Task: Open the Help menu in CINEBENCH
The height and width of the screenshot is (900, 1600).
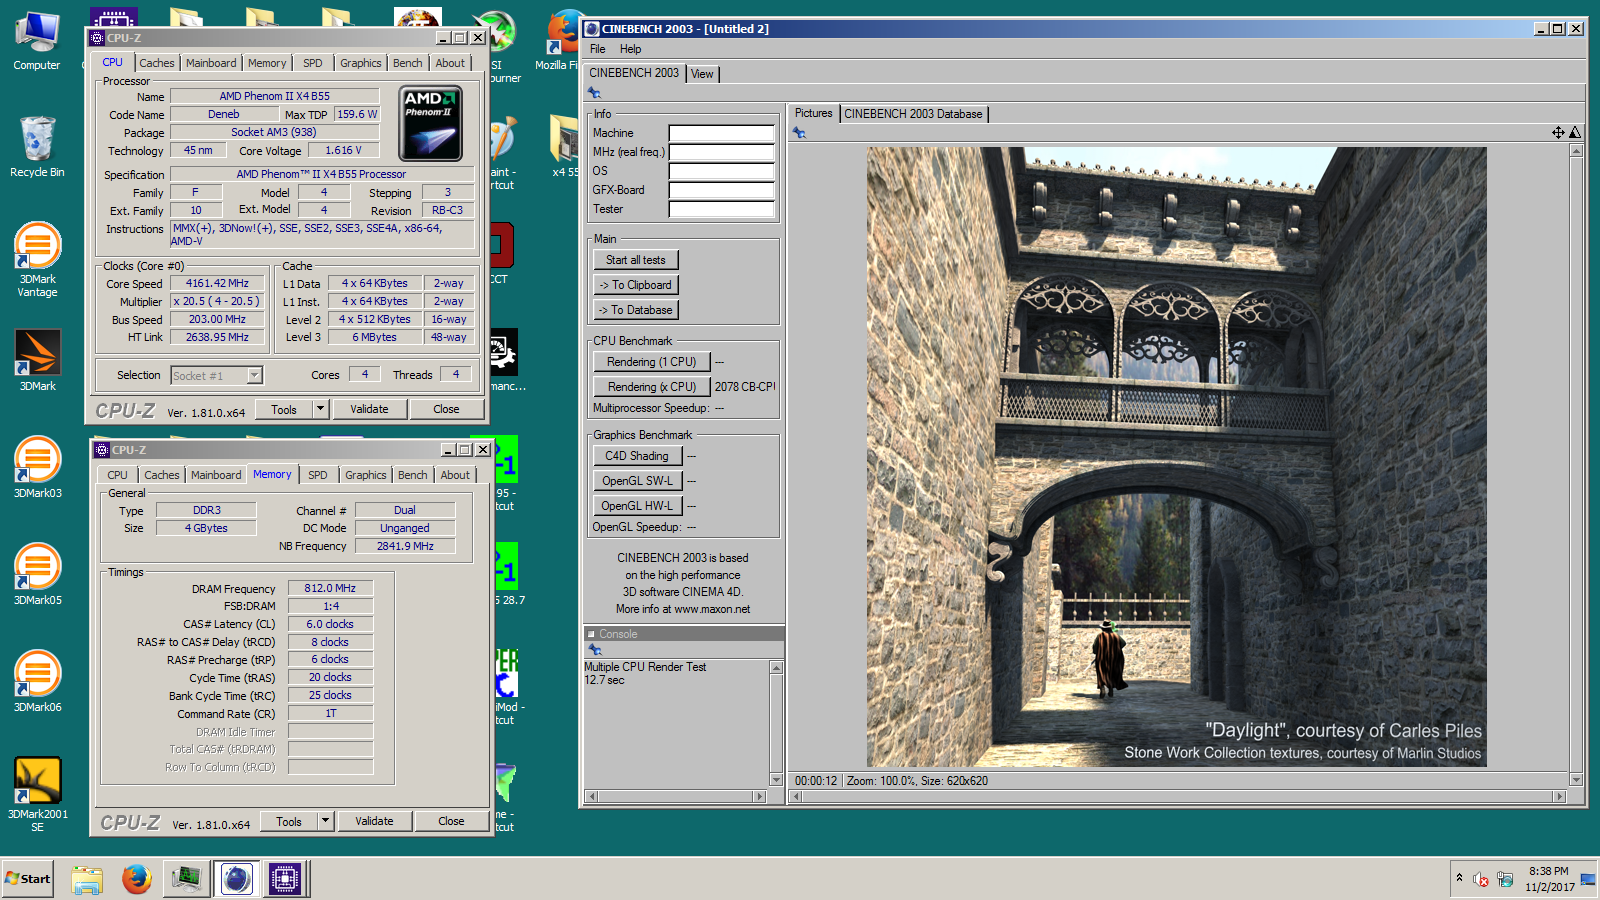Action: point(630,49)
